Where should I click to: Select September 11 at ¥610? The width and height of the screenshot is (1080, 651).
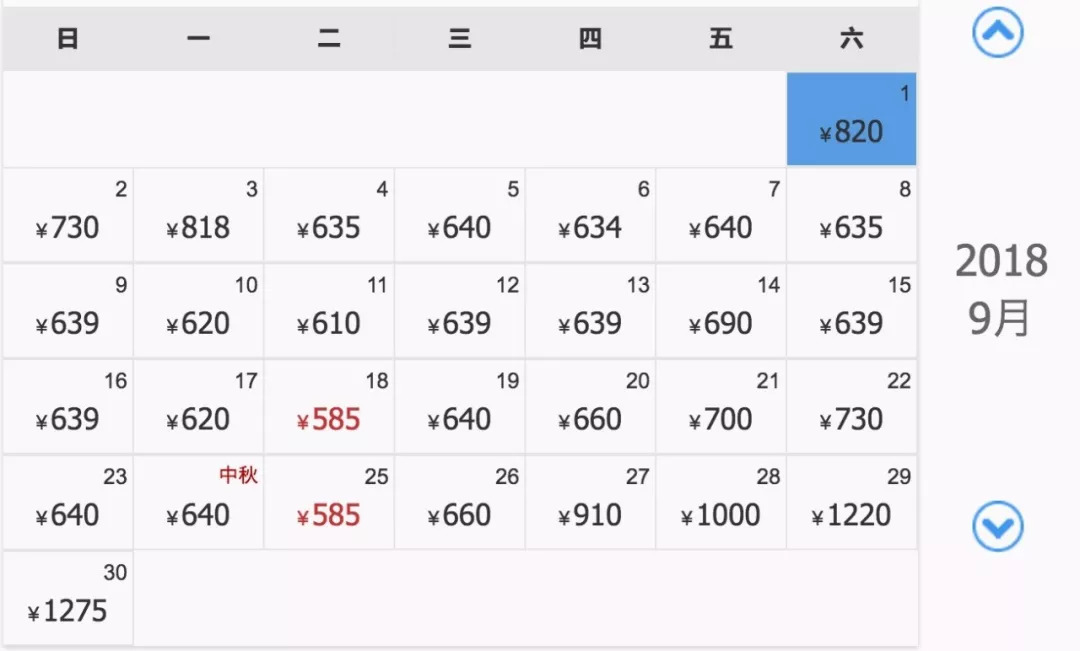click(x=329, y=311)
